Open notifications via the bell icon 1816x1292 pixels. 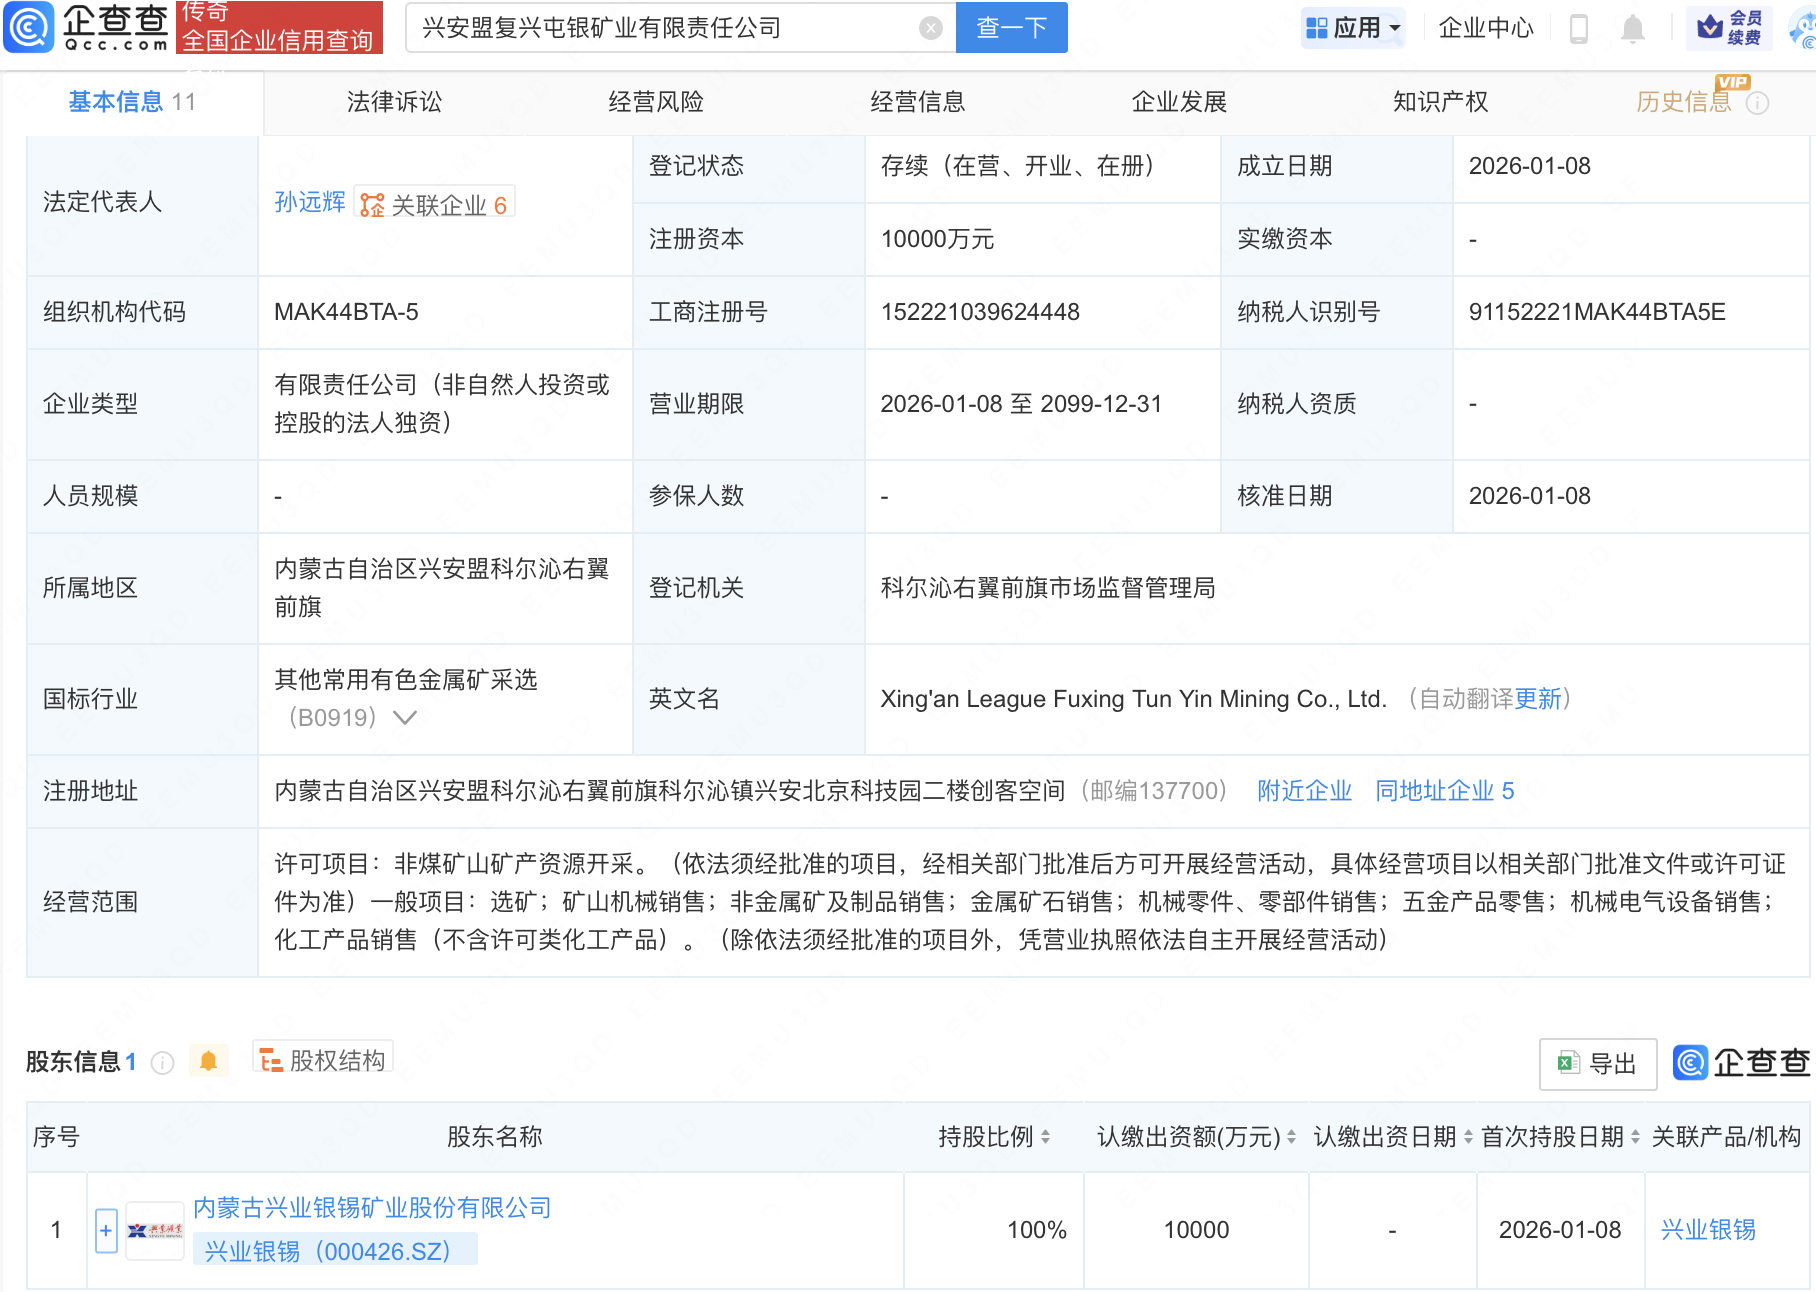1633,27
